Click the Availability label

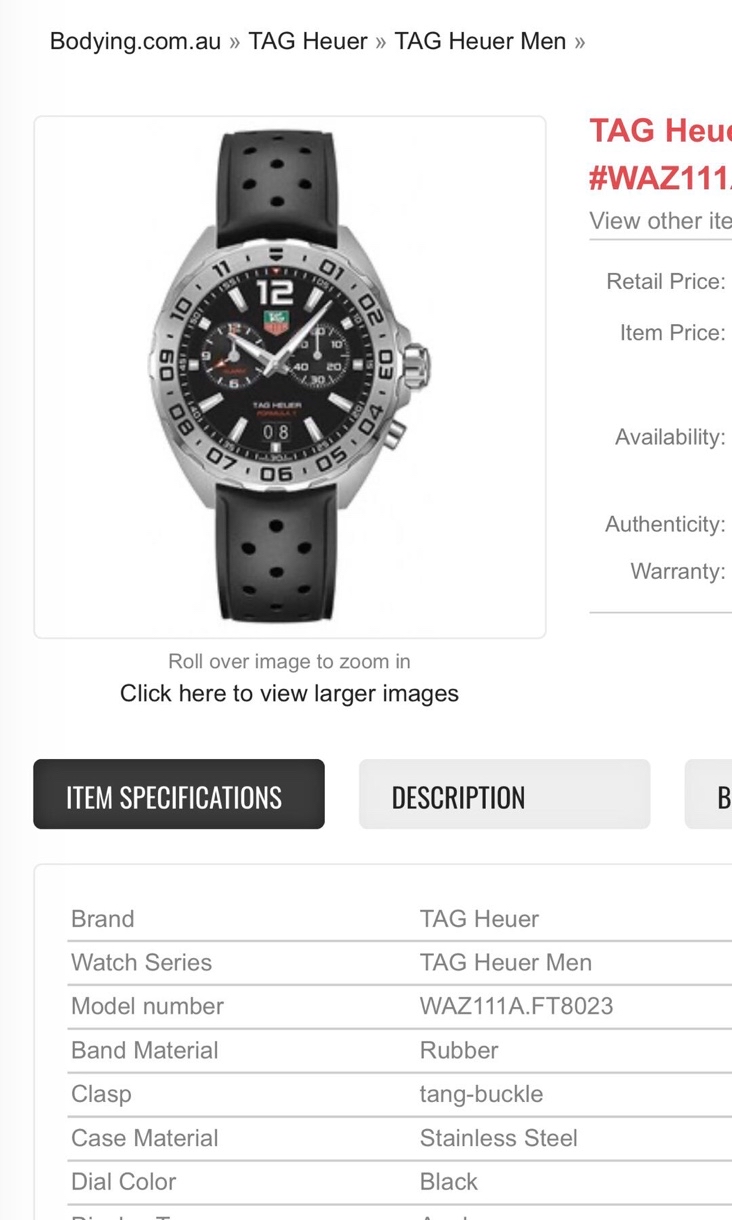pyautogui.click(x=670, y=437)
